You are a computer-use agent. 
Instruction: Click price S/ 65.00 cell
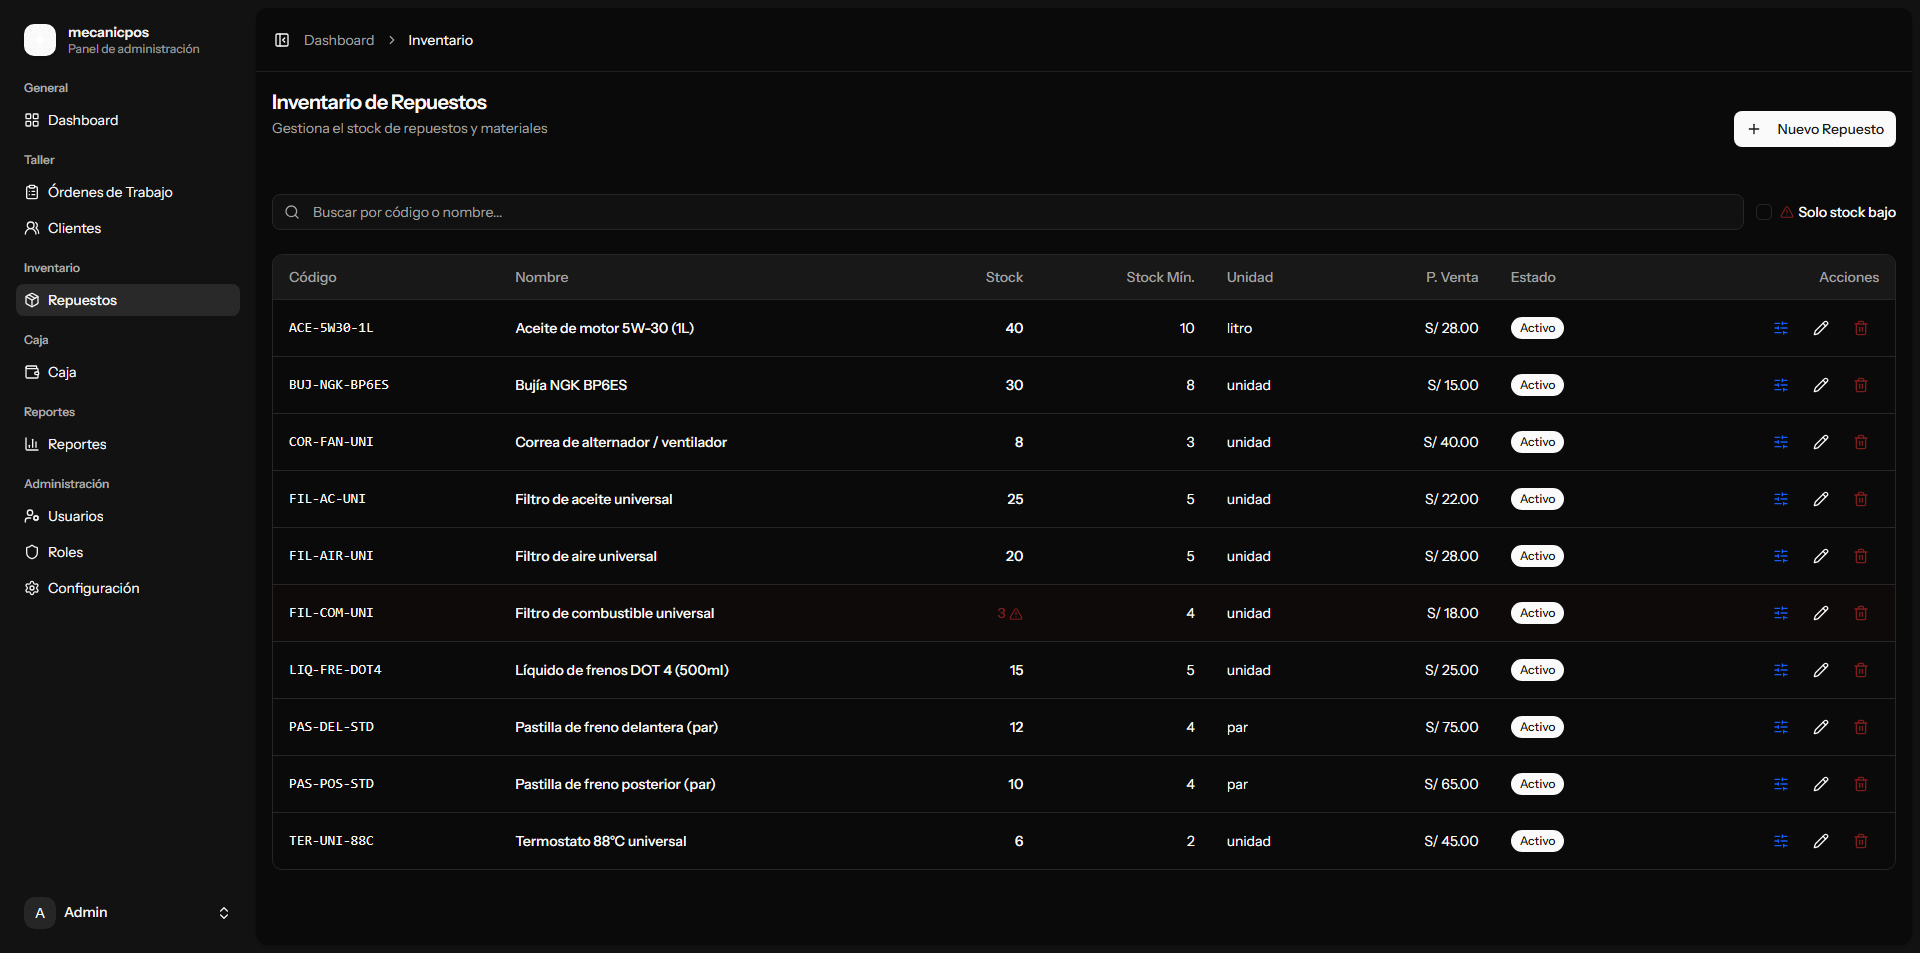[x=1451, y=784]
